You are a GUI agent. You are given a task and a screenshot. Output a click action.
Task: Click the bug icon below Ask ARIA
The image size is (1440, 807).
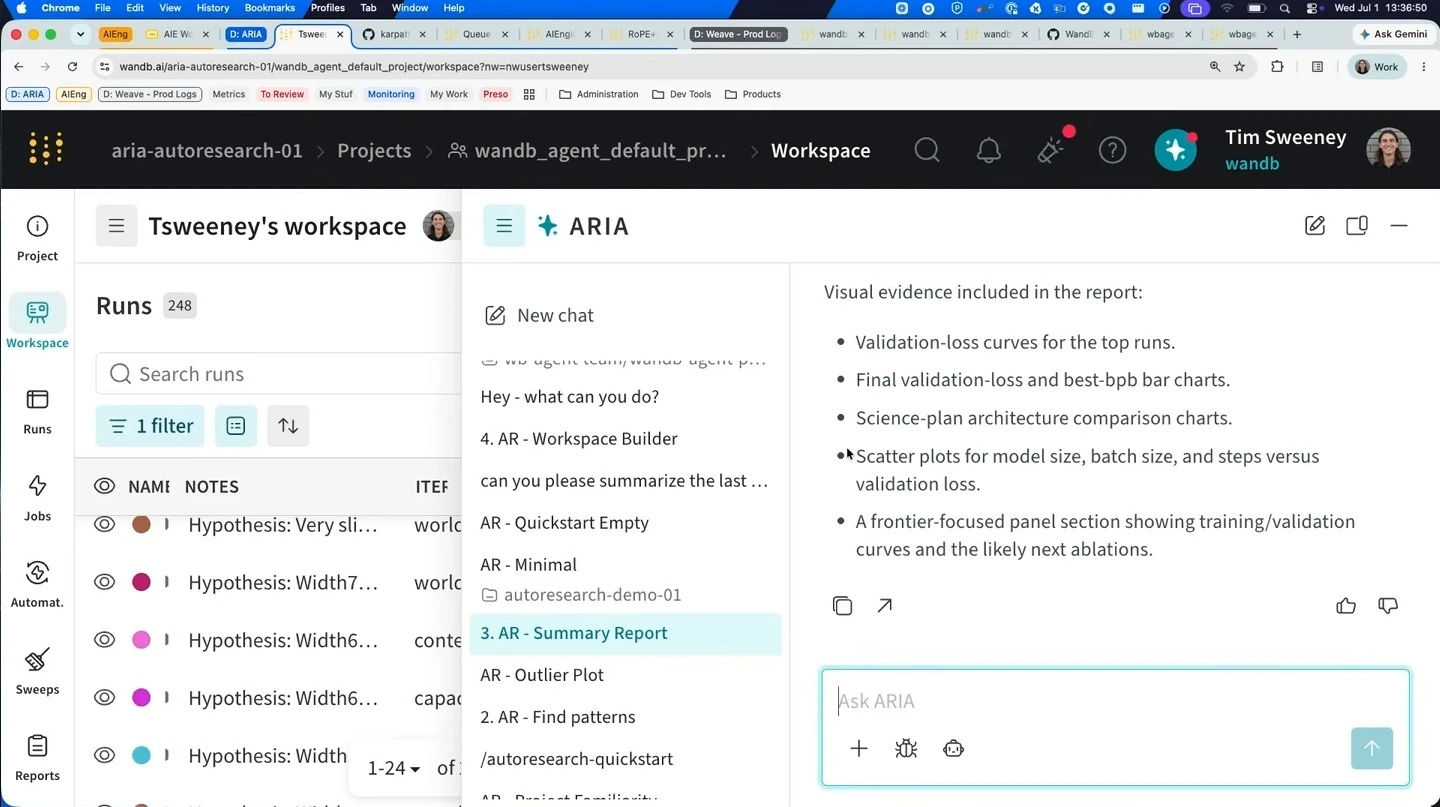click(x=906, y=748)
